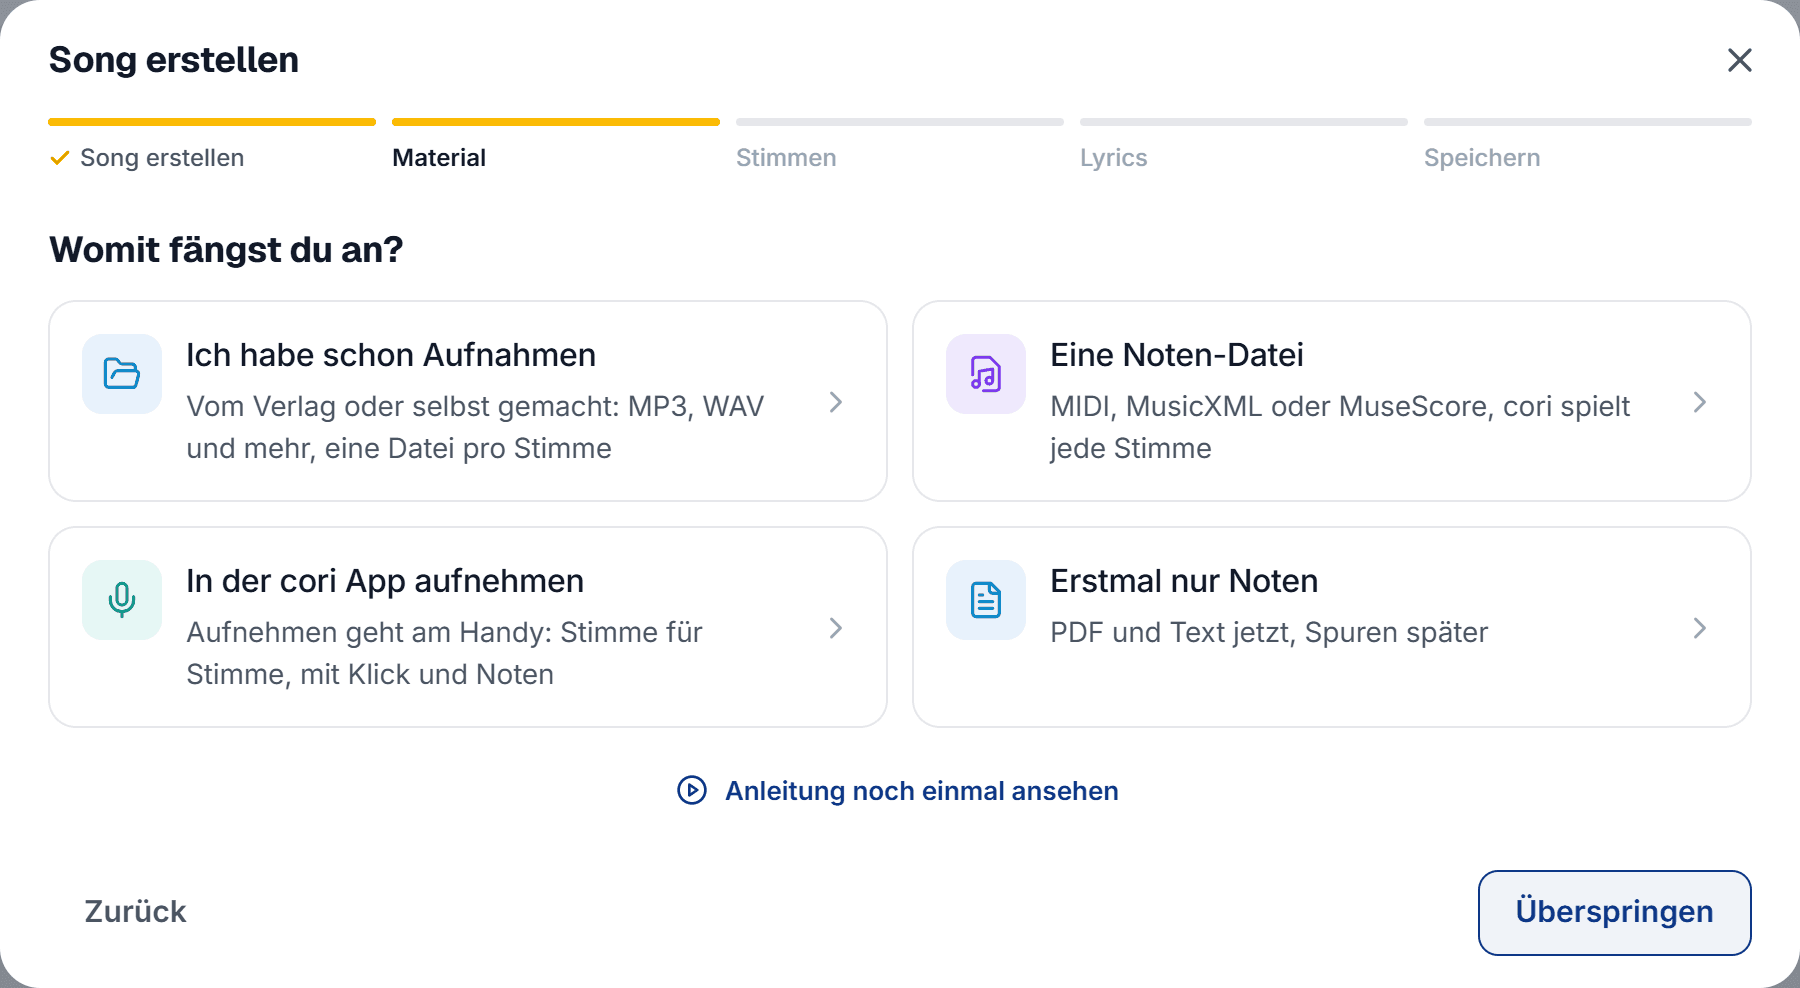Click the music file icon for Noten-Datei
The height and width of the screenshot is (988, 1800).
(x=986, y=374)
